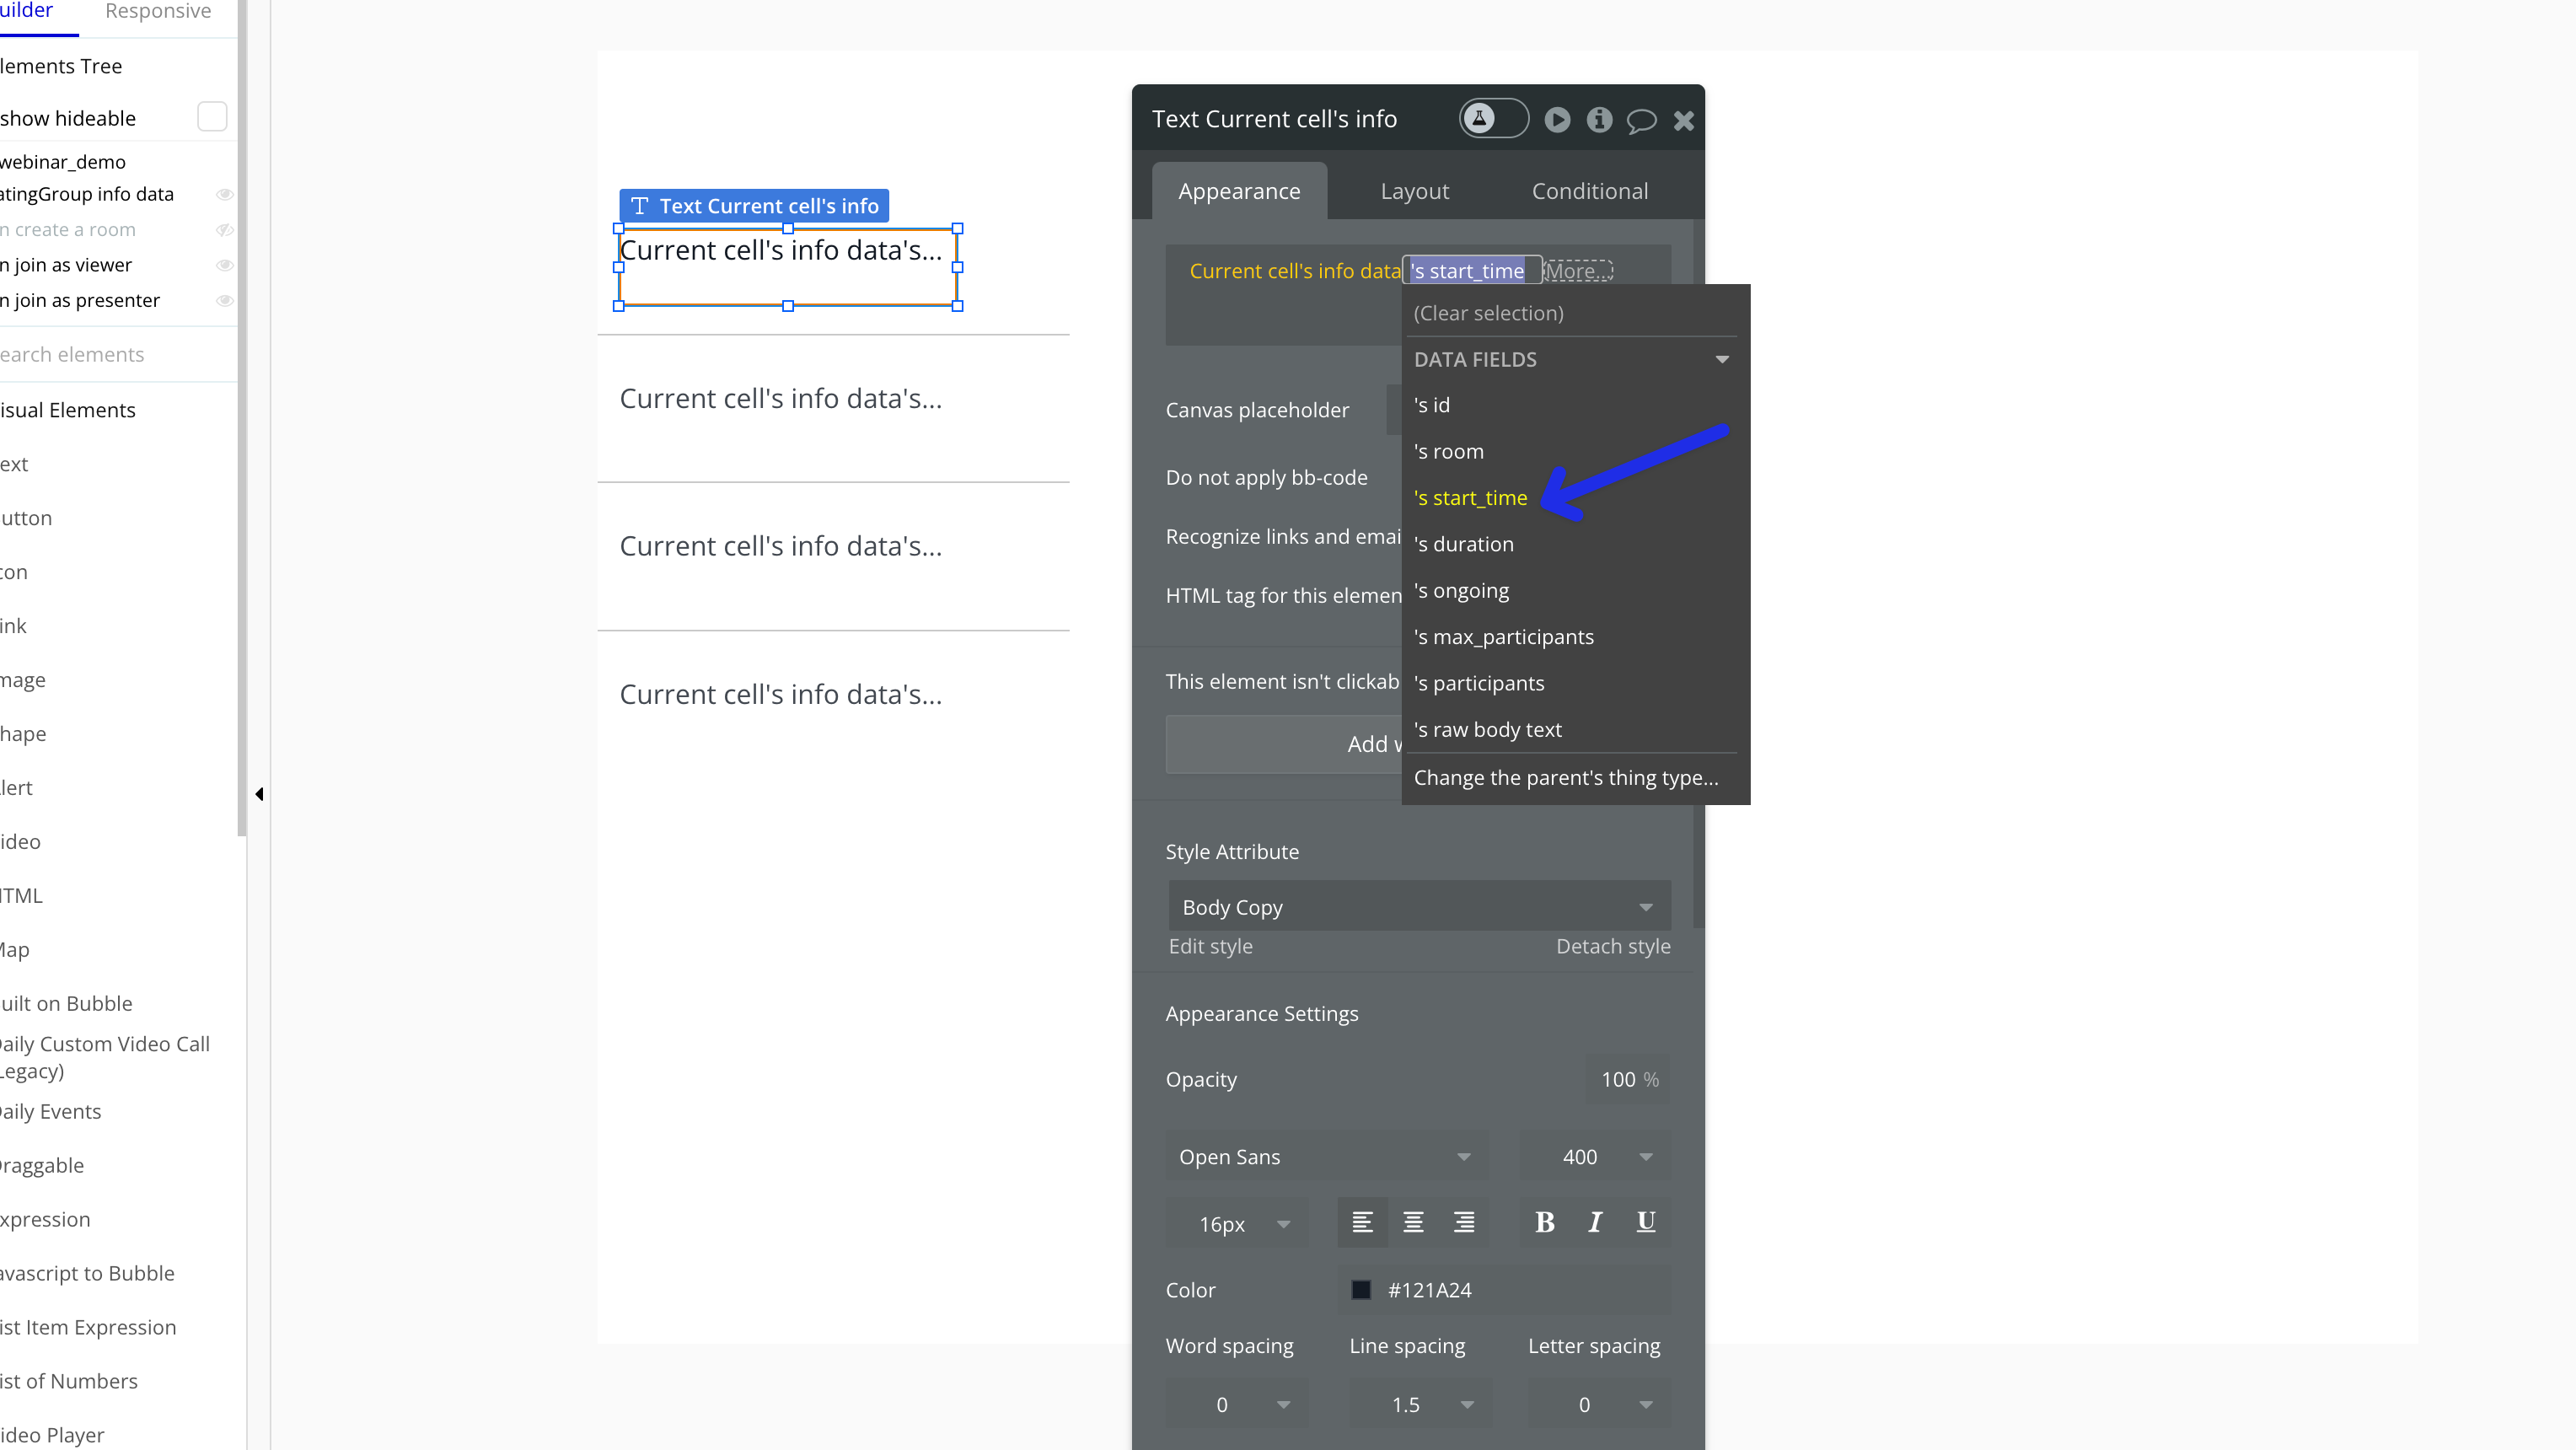Check the show hideable checkbox
Image resolution: width=2576 pixels, height=1450 pixels.
212,117
